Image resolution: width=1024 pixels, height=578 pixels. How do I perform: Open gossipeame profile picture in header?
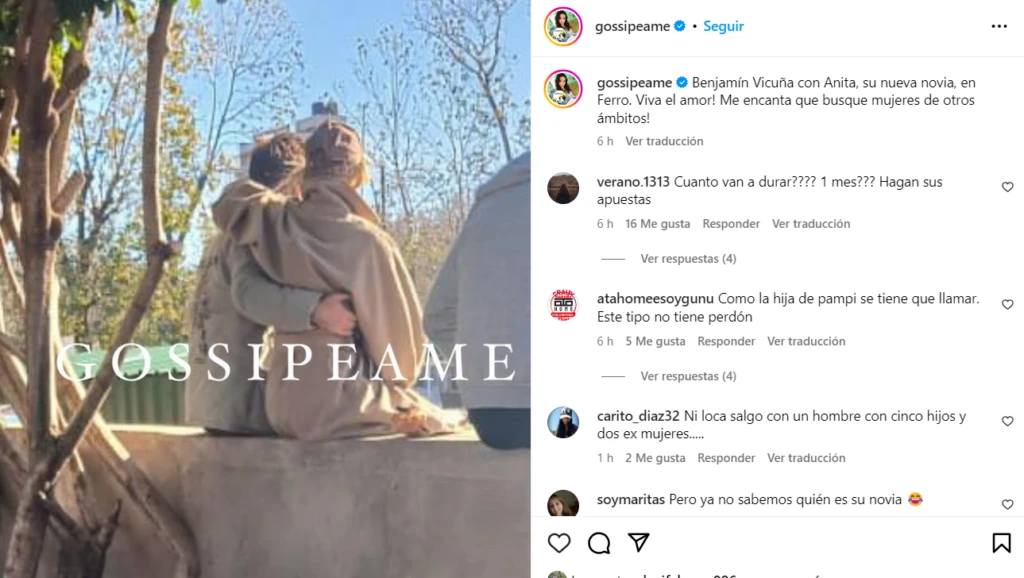pos(563,26)
